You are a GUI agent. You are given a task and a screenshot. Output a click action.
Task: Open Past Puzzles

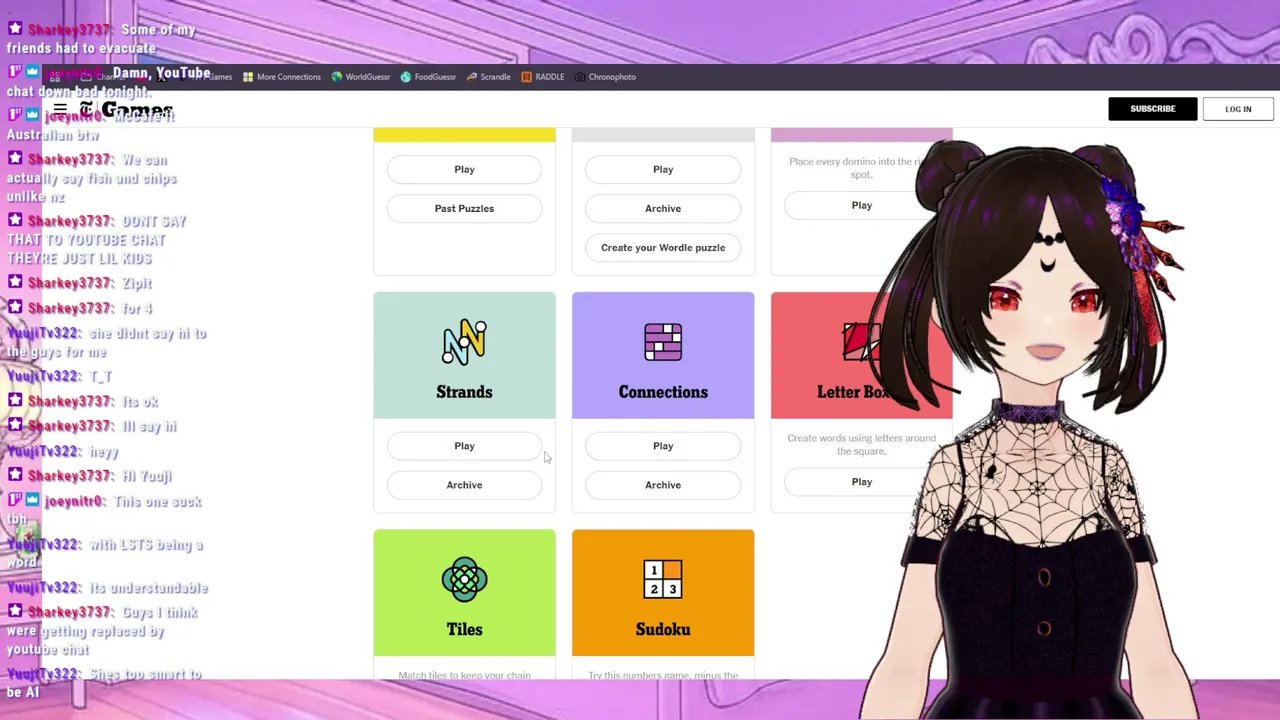click(464, 209)
